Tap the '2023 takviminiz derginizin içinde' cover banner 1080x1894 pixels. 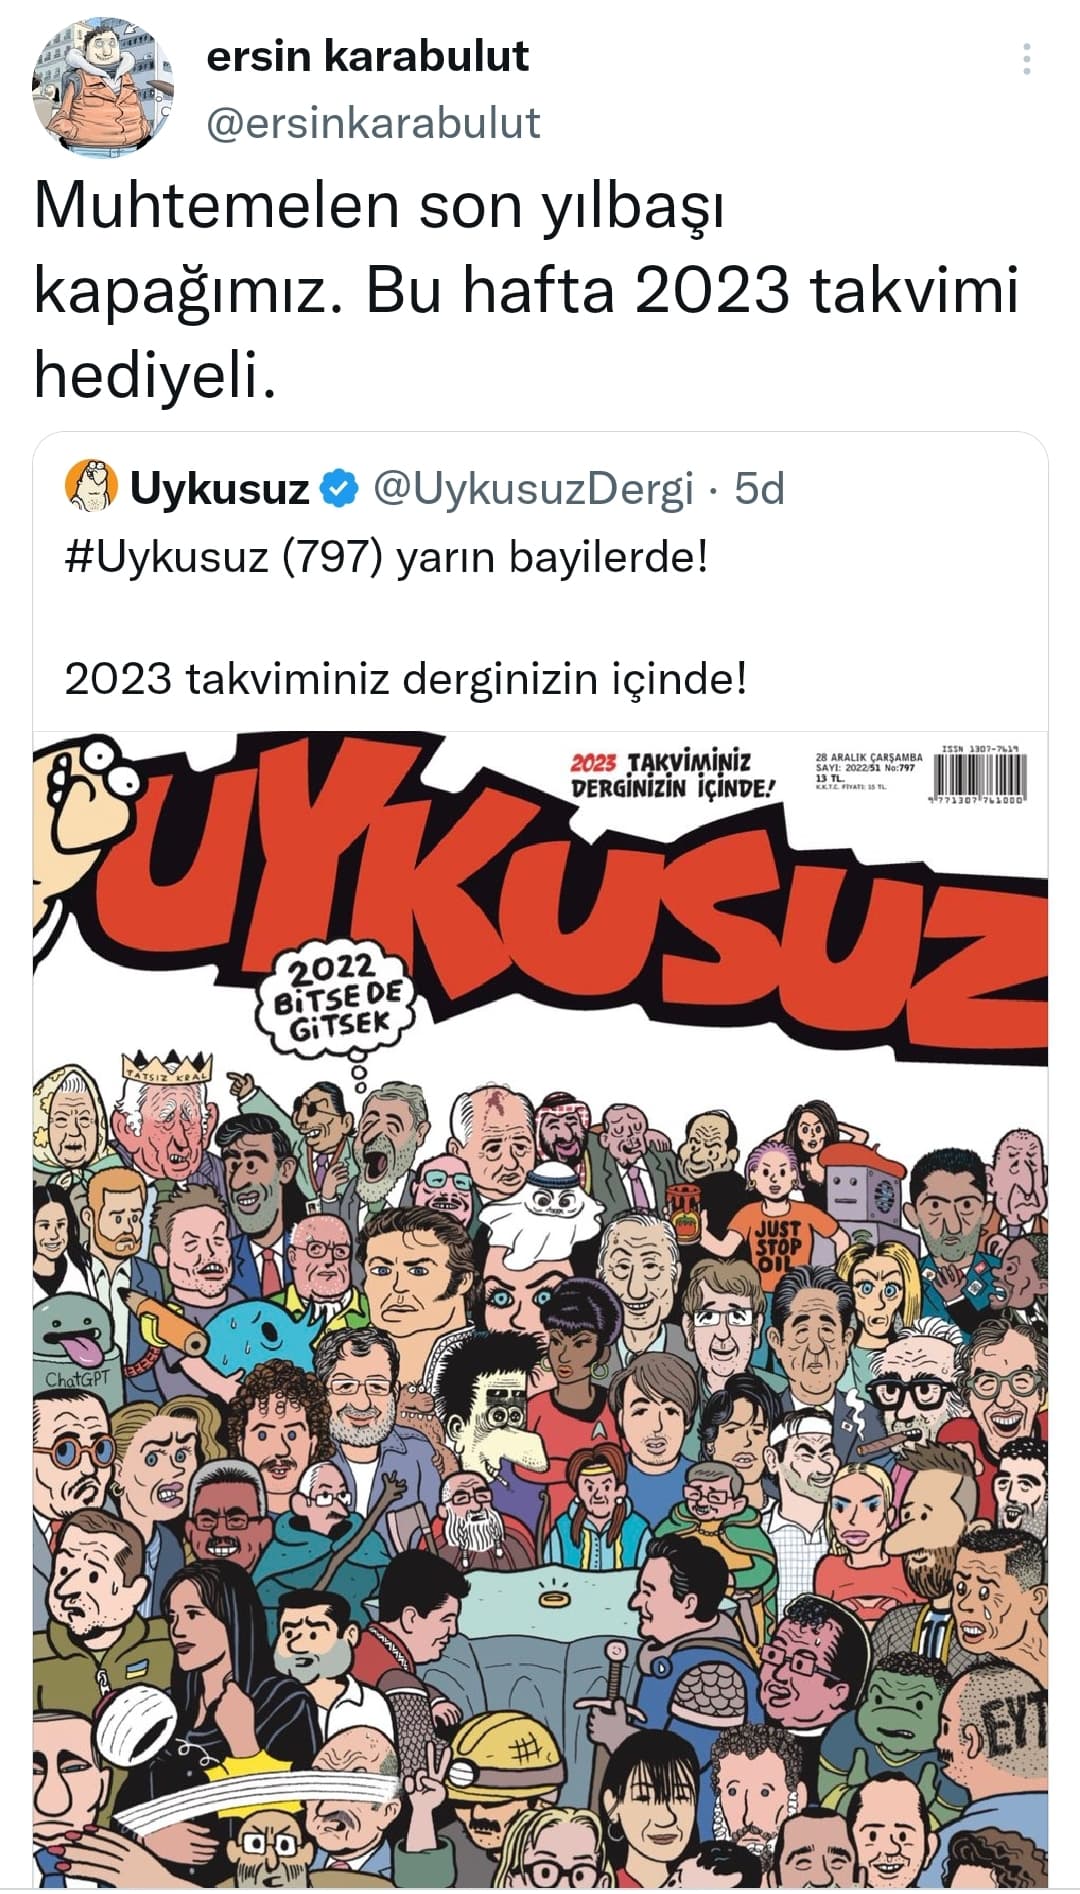[x=674, y=775]
